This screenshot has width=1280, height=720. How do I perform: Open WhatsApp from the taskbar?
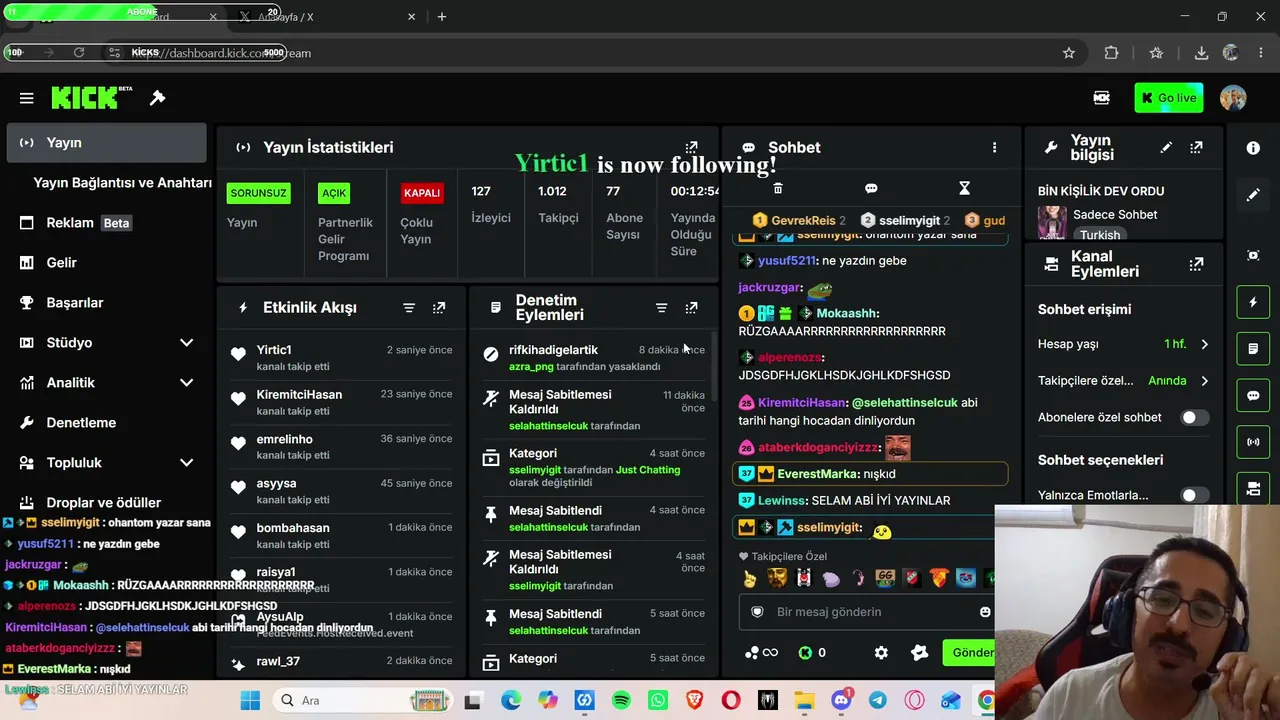(657, 701)
